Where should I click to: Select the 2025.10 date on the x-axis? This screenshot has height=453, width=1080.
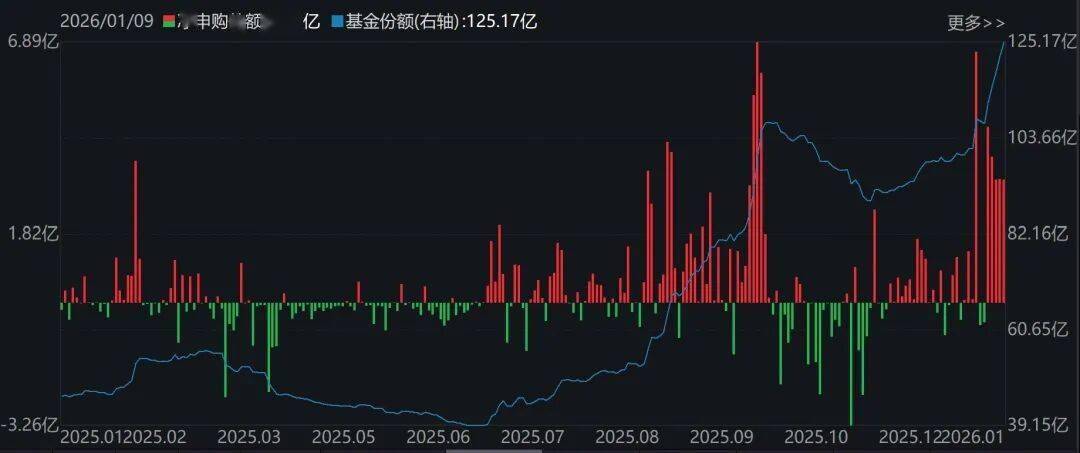pos(817,437)
